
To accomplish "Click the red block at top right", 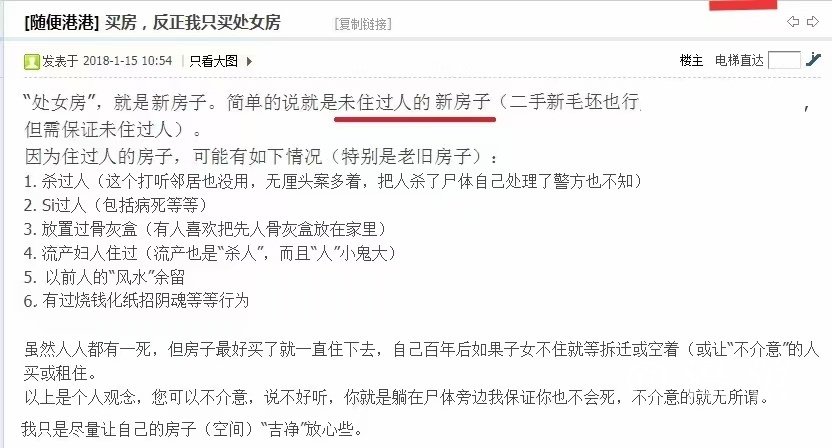I will pyautogui.click(x=743, y=5).
